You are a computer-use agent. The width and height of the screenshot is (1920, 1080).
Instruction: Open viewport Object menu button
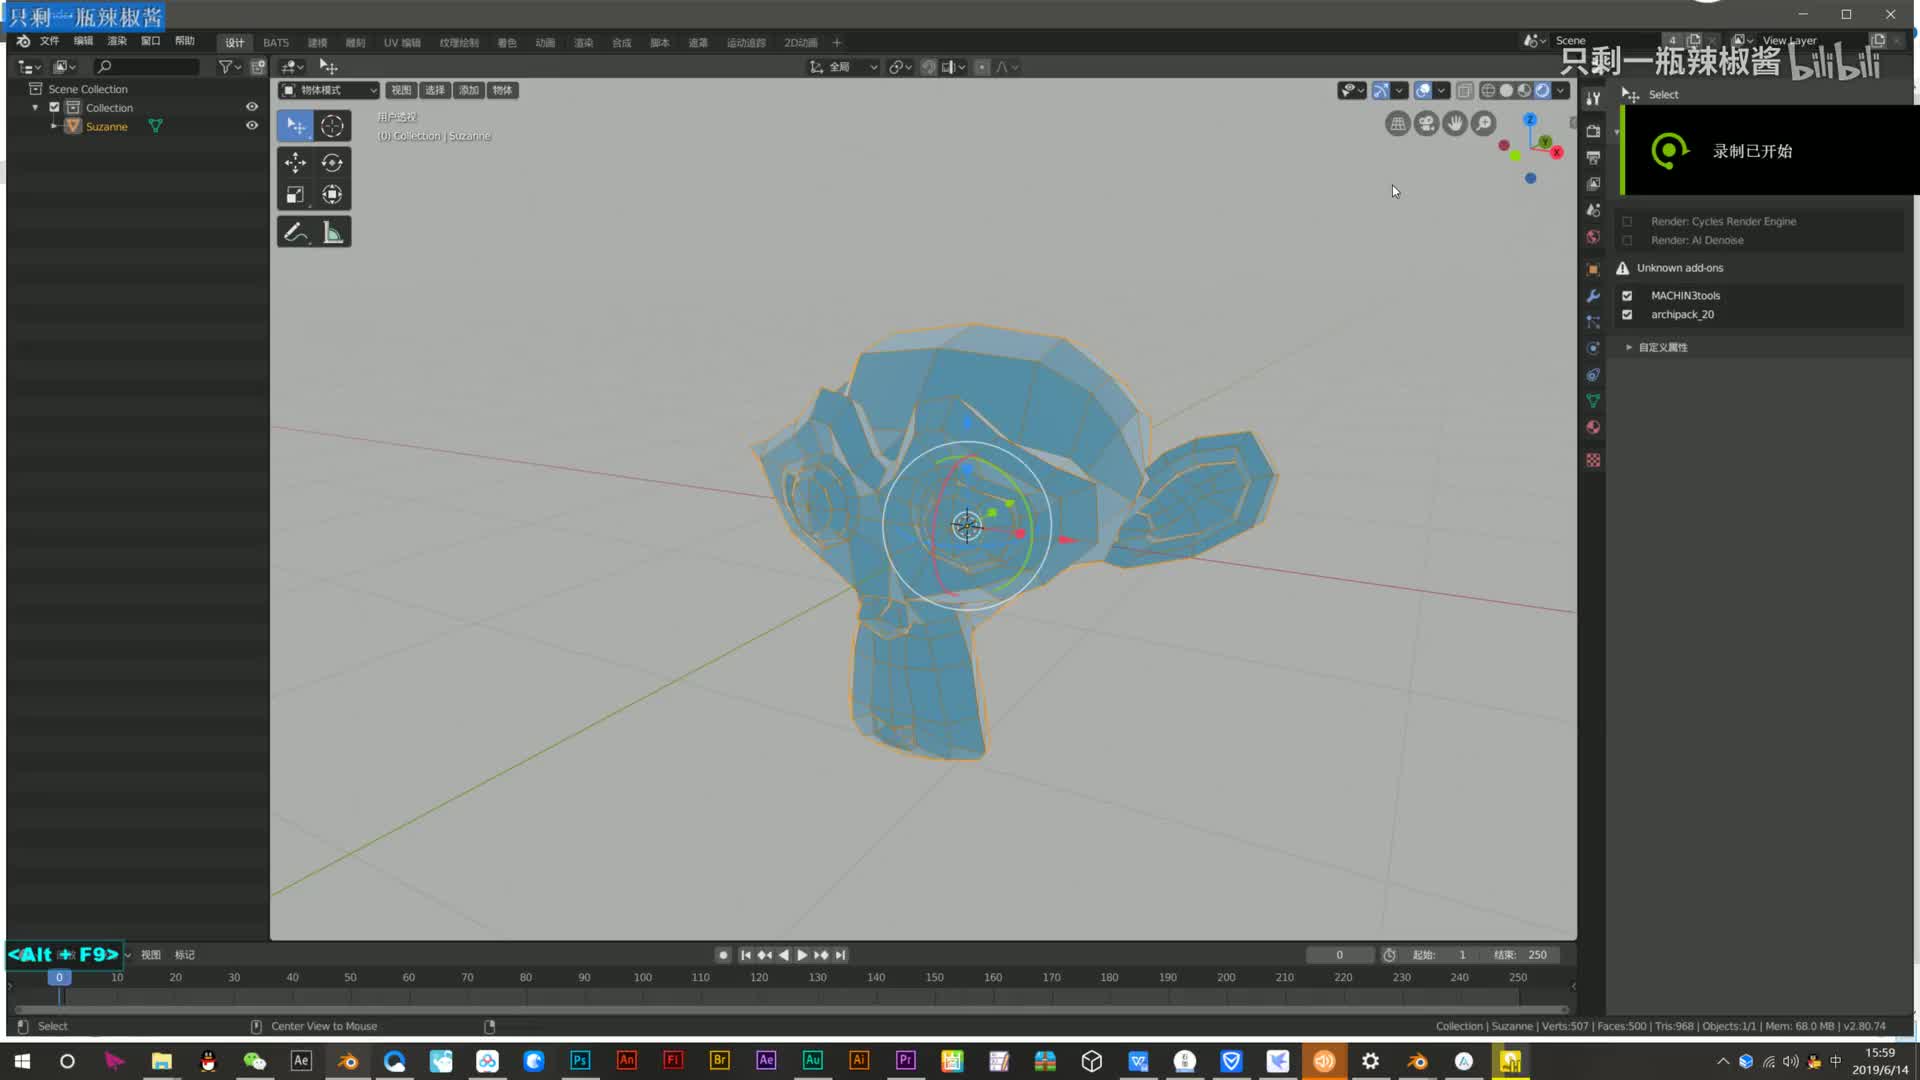coord(503,91)
